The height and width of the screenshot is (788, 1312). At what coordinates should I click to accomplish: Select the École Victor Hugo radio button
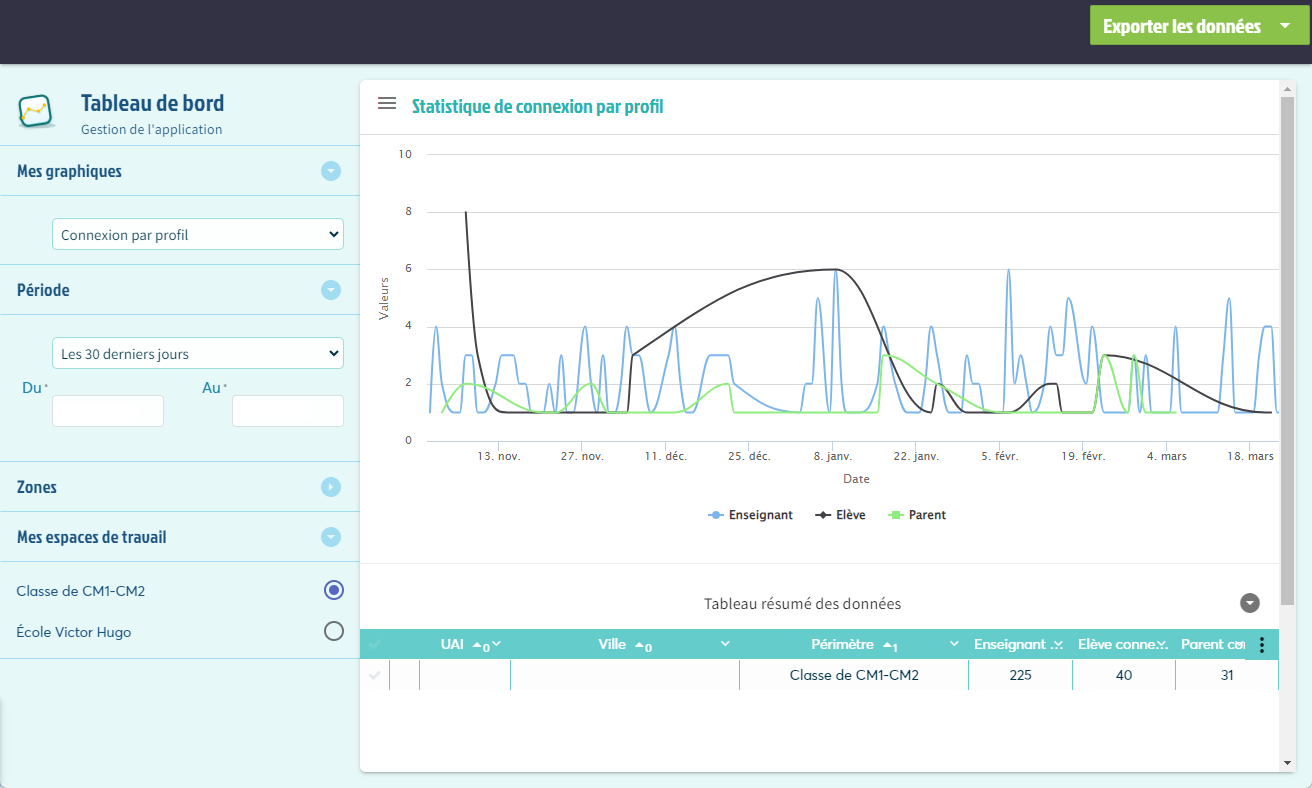point(334,631)
